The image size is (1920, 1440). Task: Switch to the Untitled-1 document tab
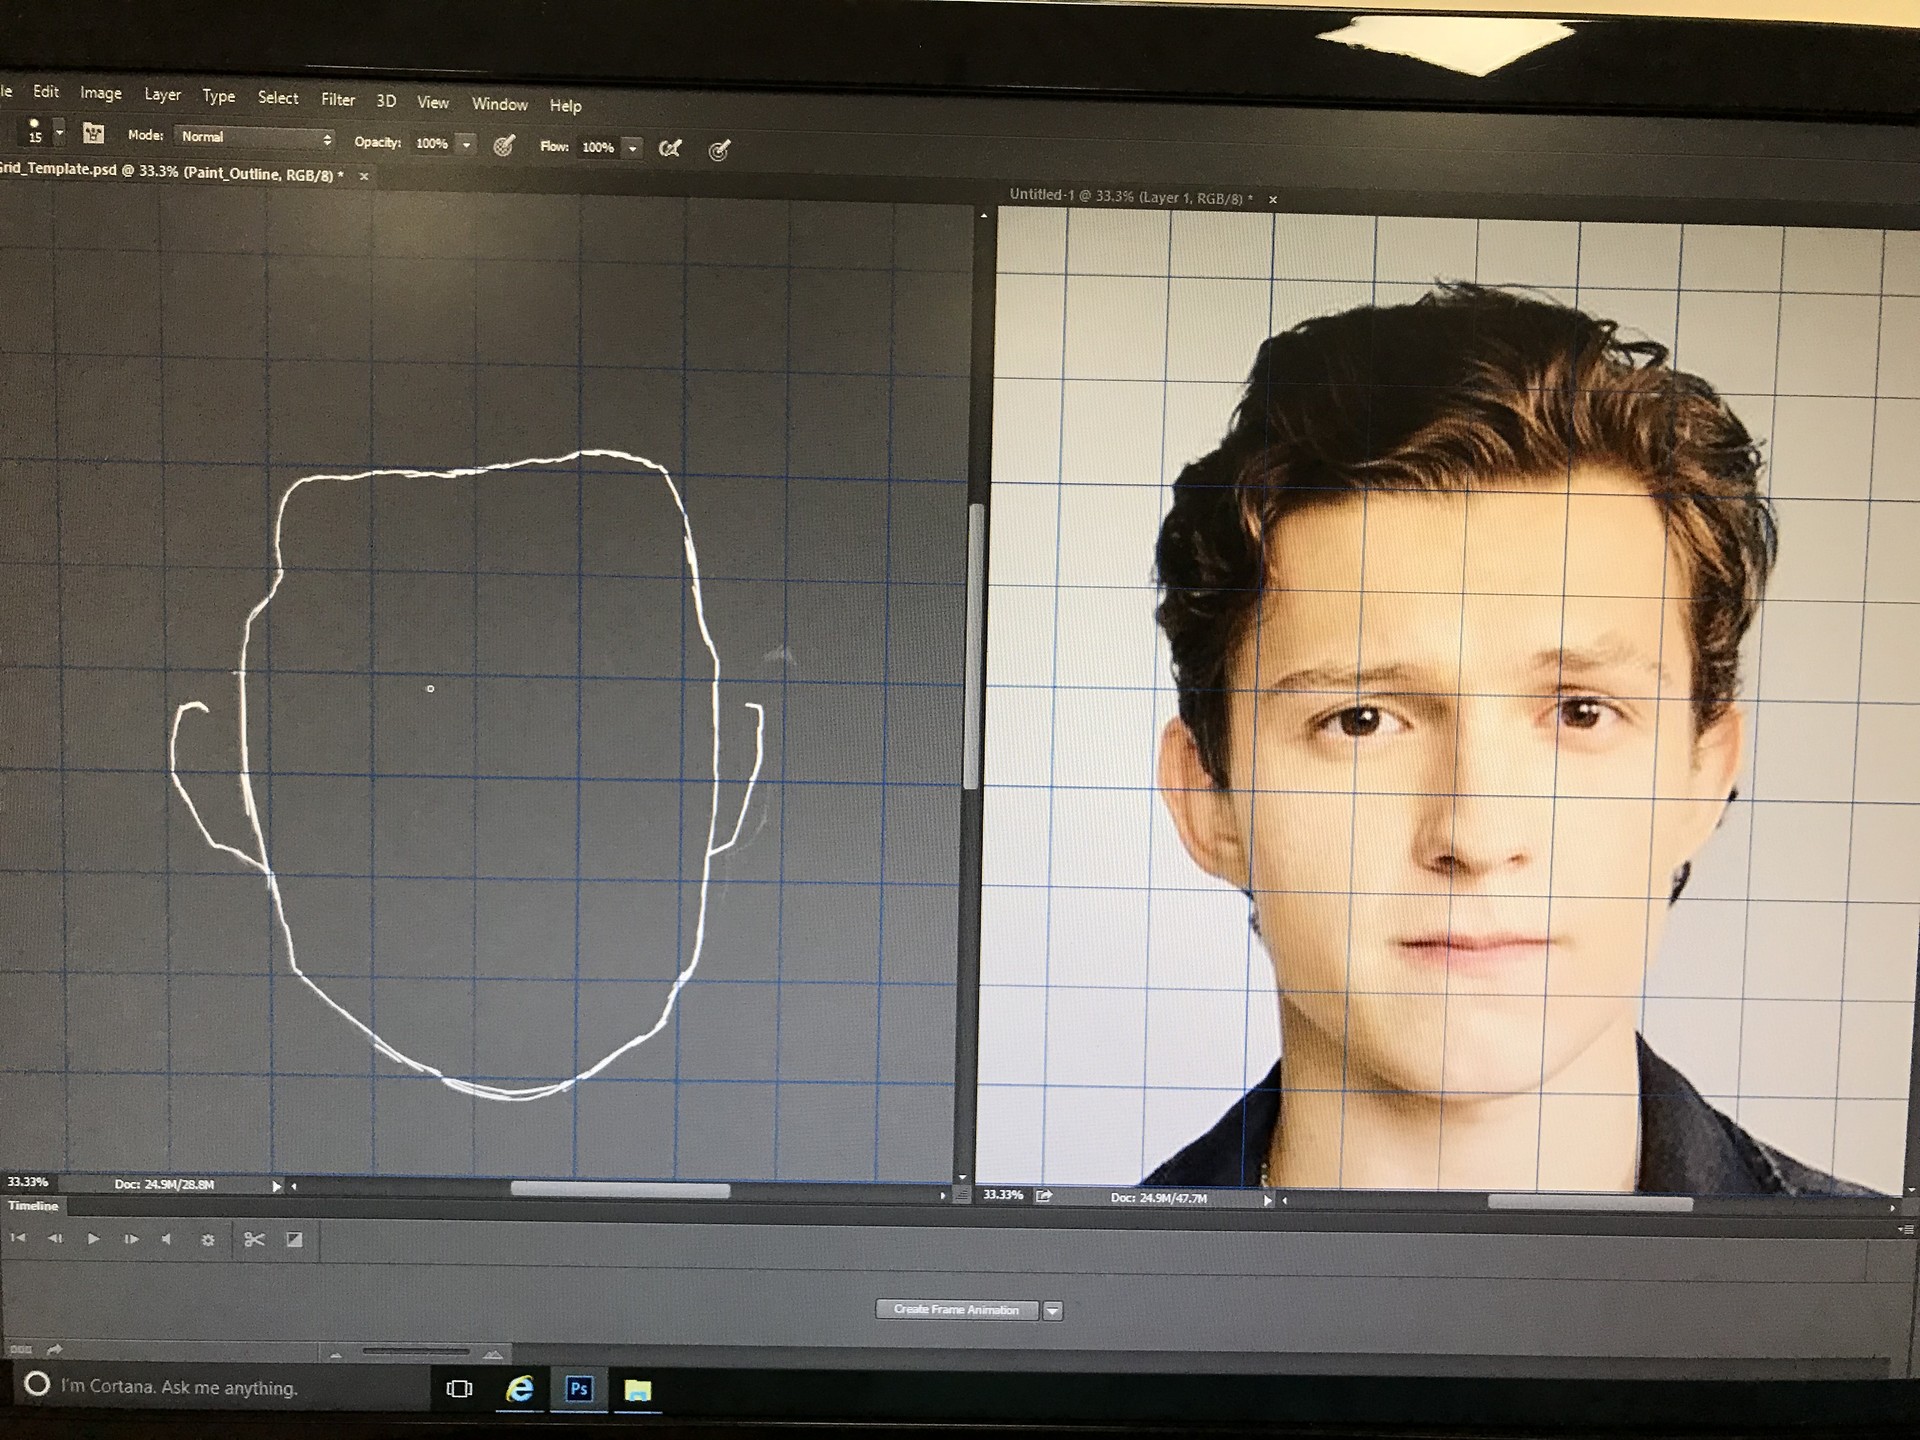[1130, 197]
